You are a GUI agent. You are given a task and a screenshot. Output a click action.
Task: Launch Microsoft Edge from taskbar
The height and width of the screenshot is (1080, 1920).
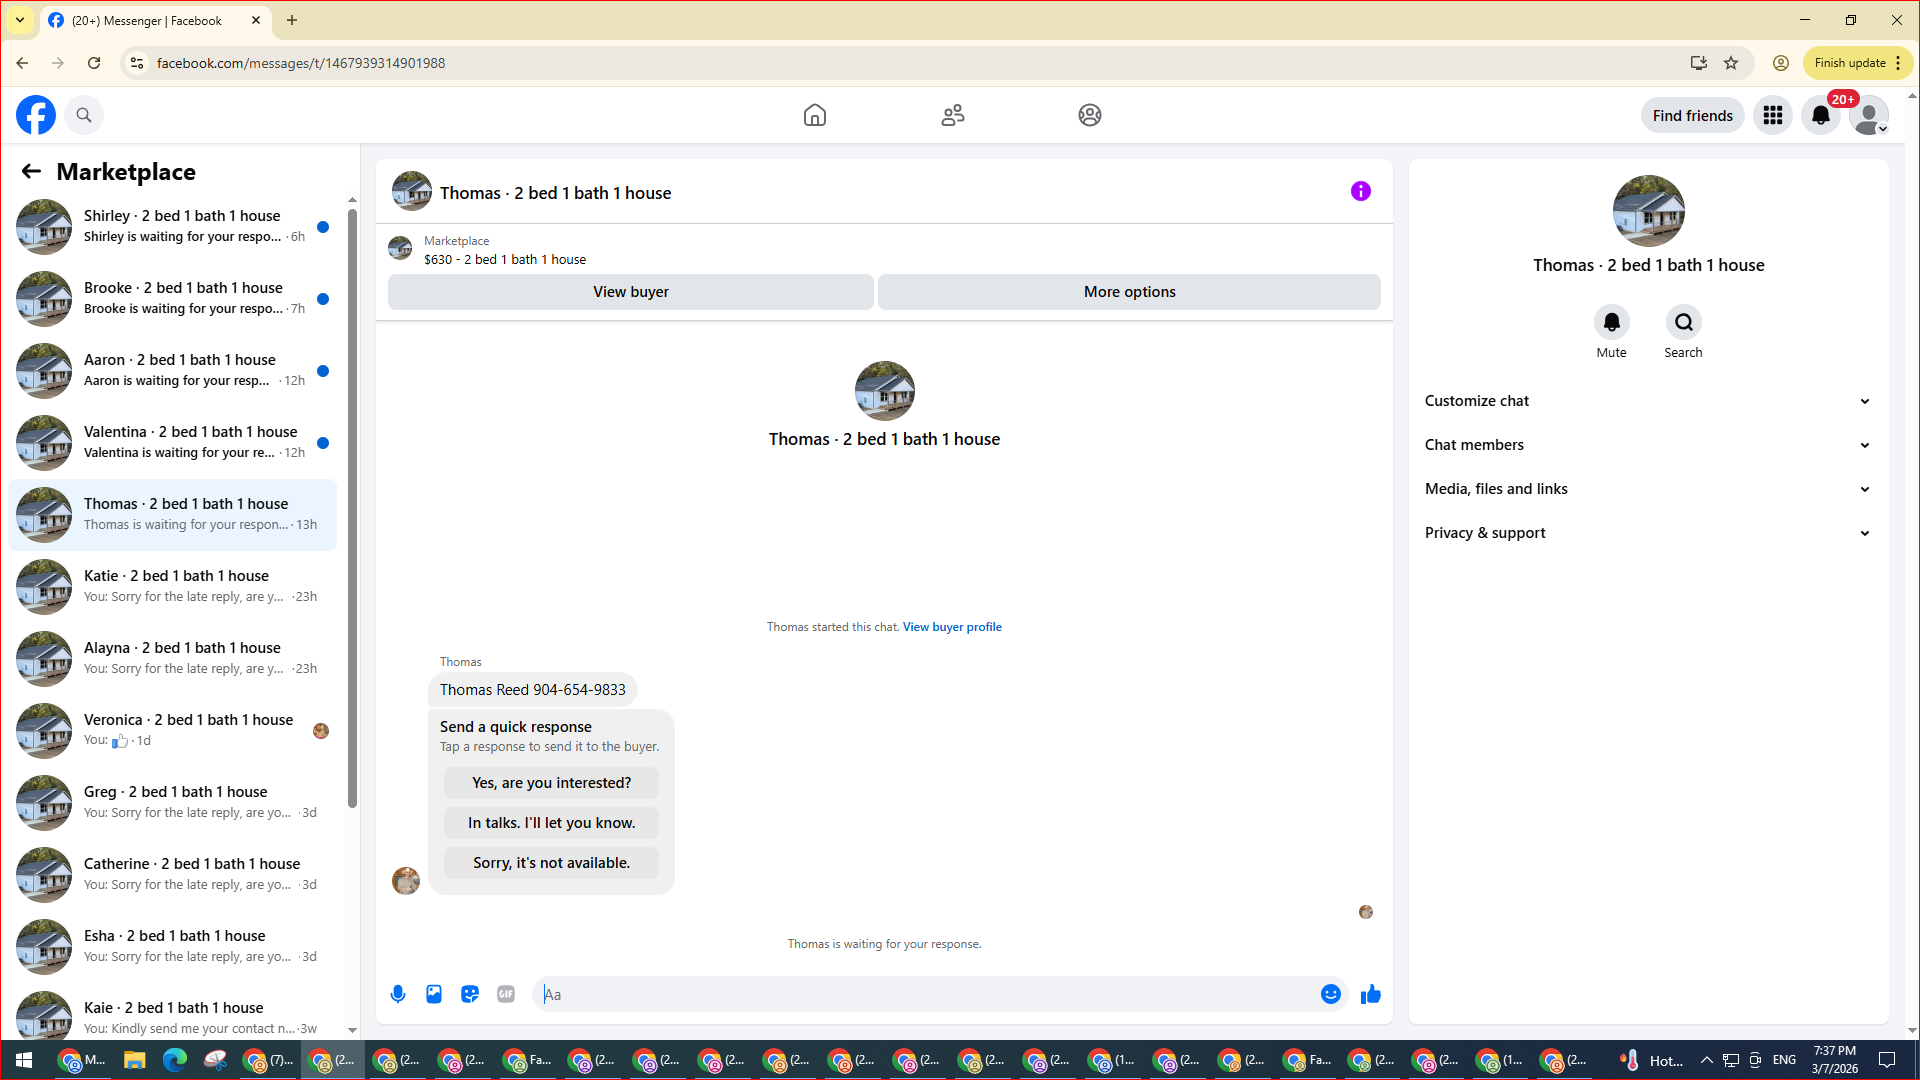coord(175,1060)
